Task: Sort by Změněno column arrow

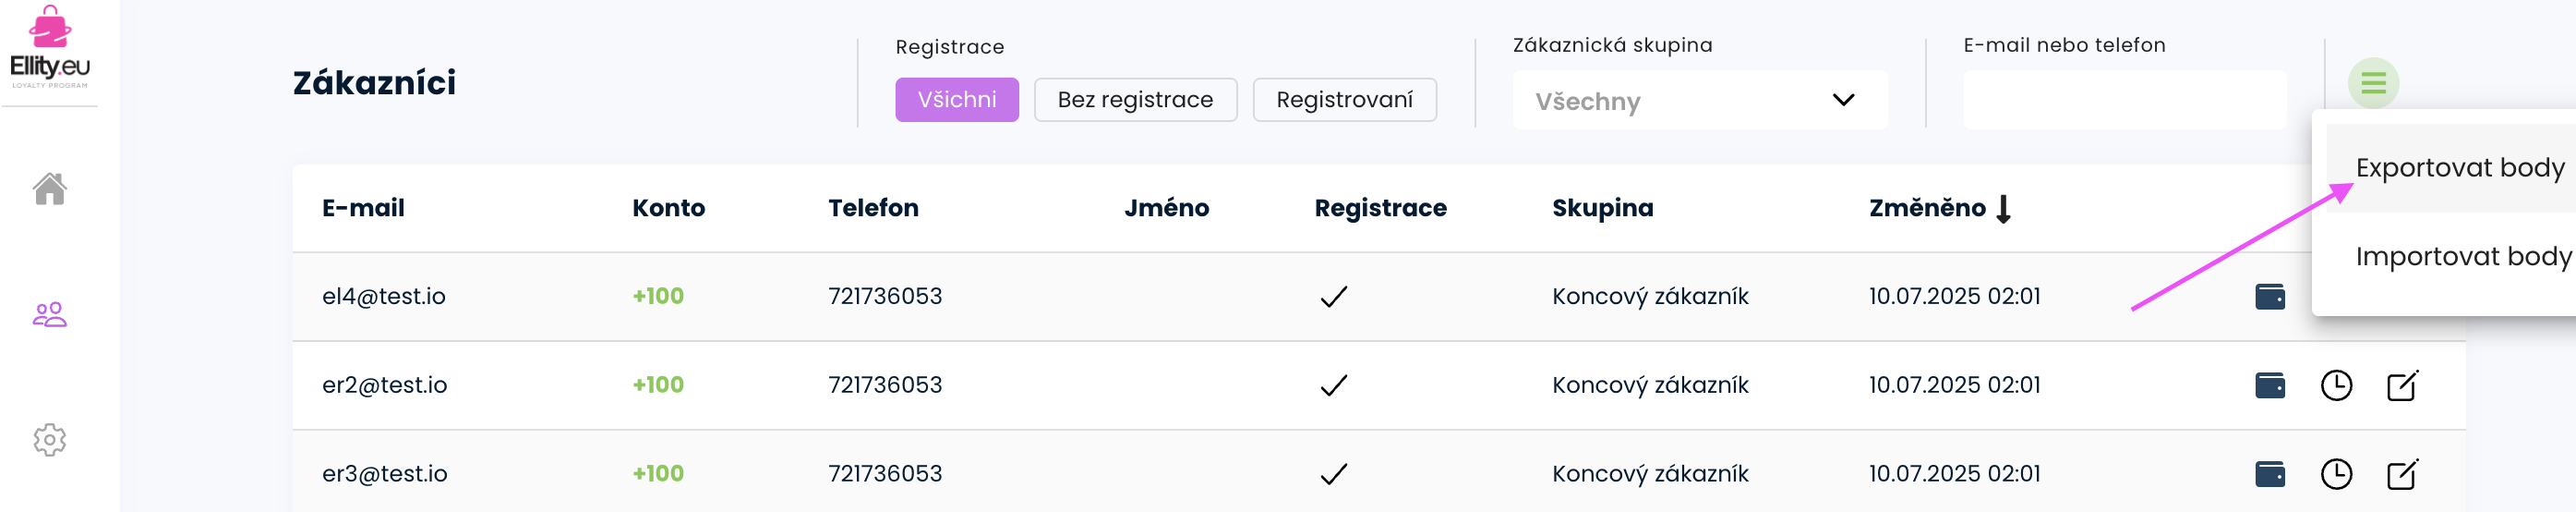Action: (2003, 209)
